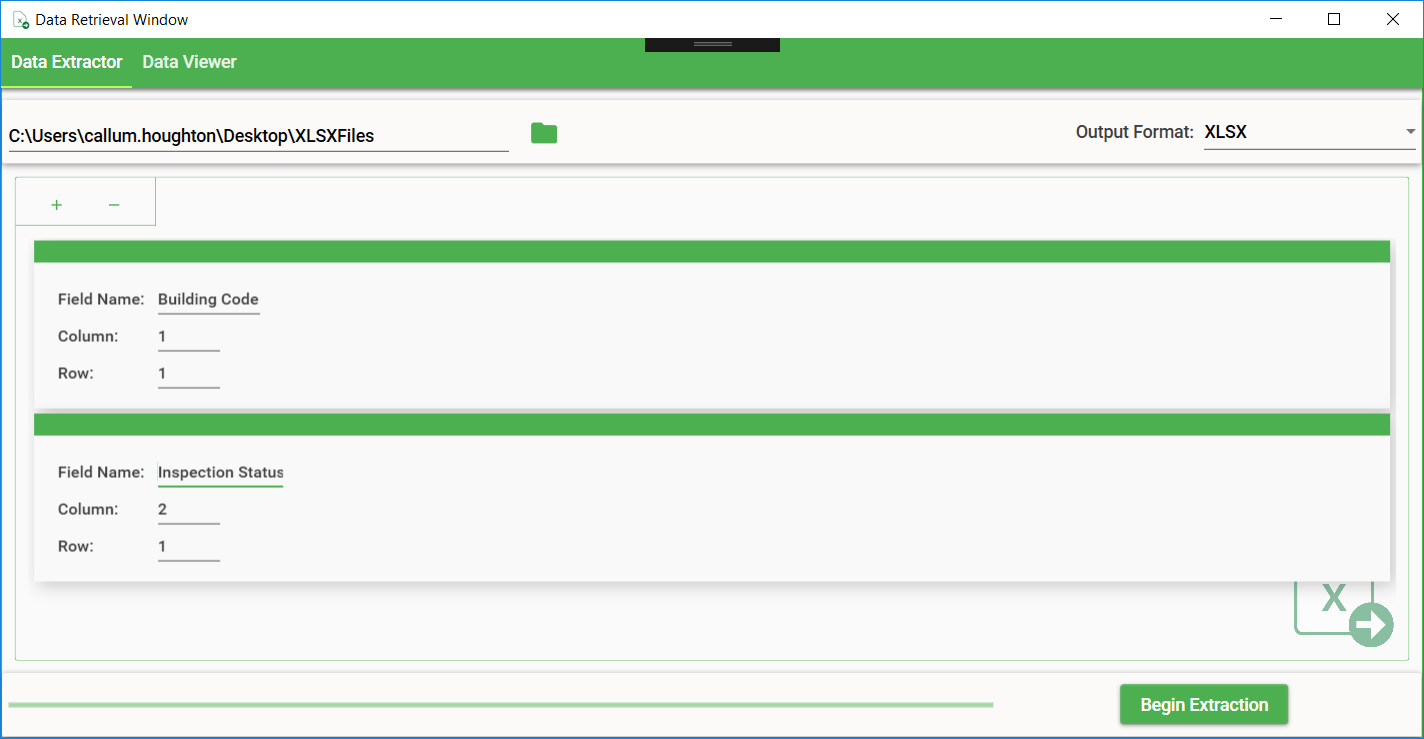Image resolution: width=1424 pixels, height=739 pixels.
Task: Click the Building Code field name input
Action: pyautogui.click(x=209, y=300)
